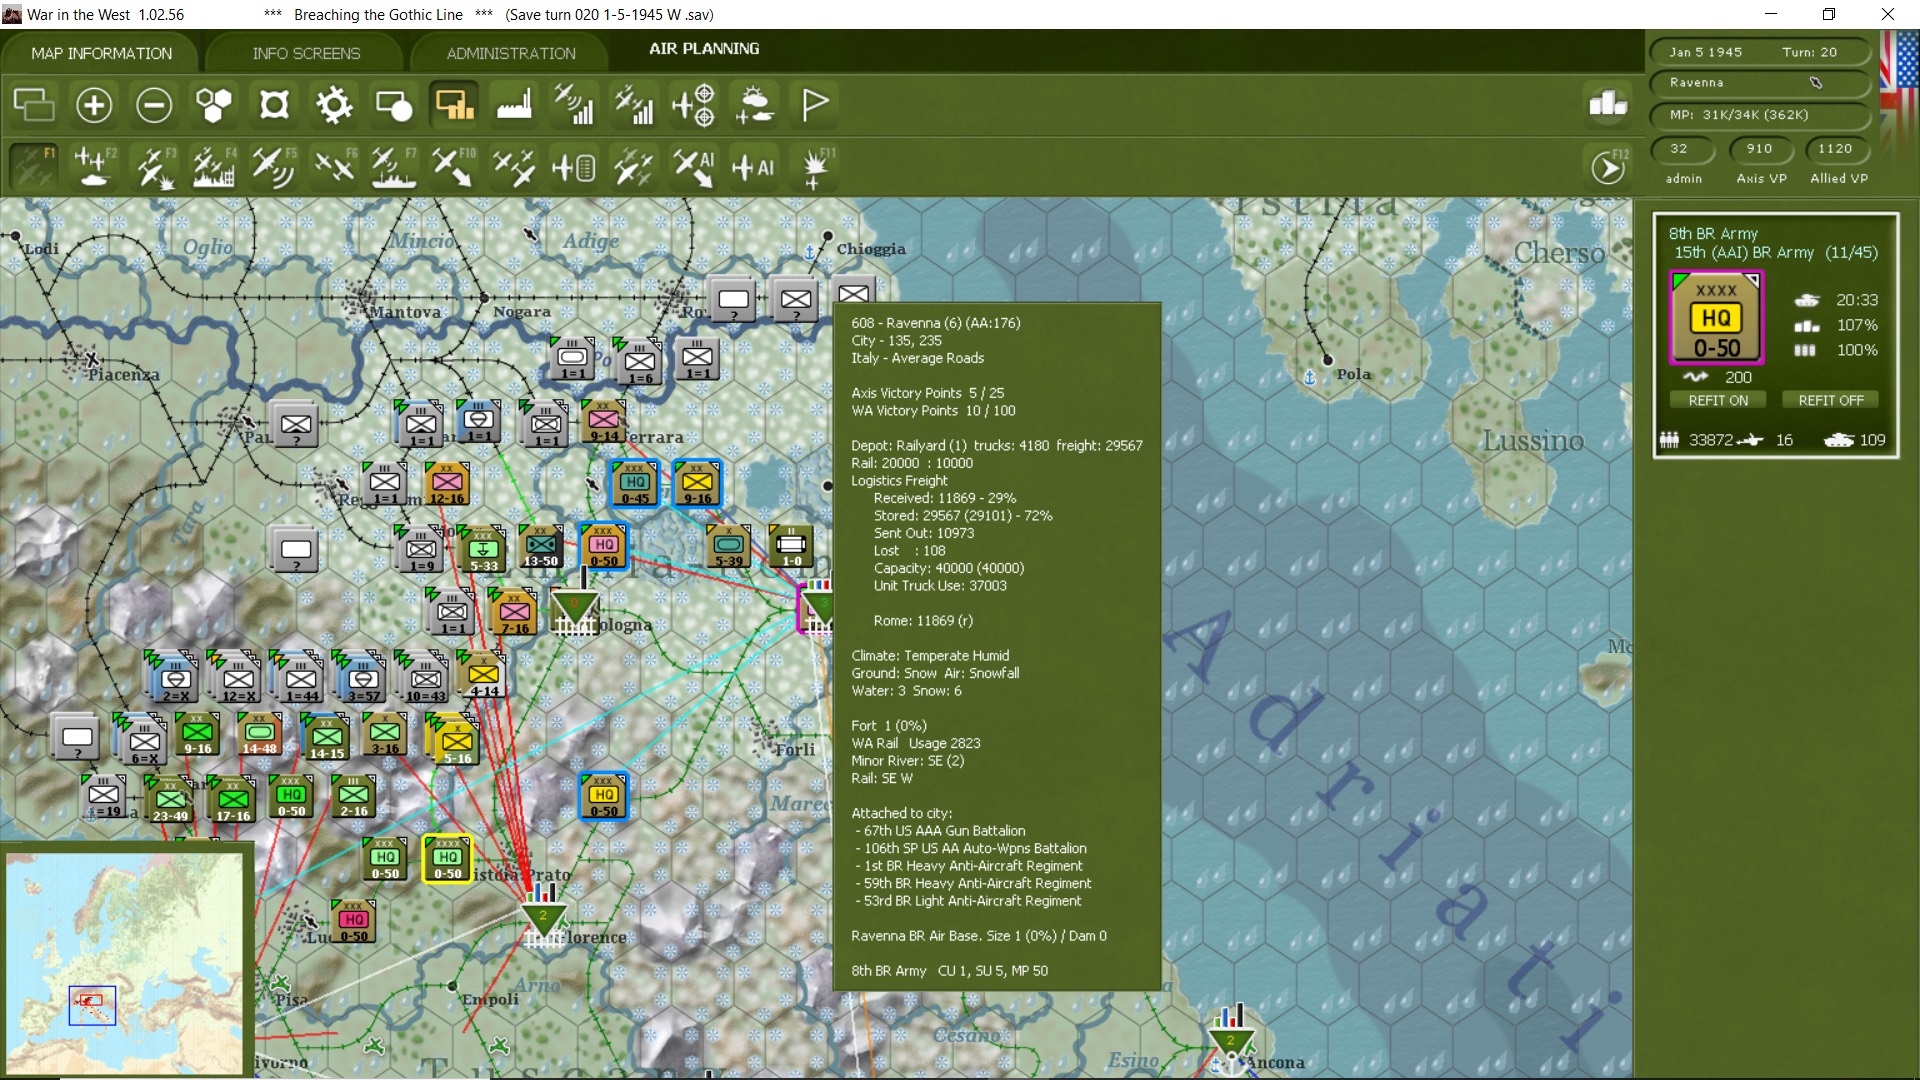
Task: Select the F6 air superiority mode
Action: pyautogui.click(x=334, y=167)
